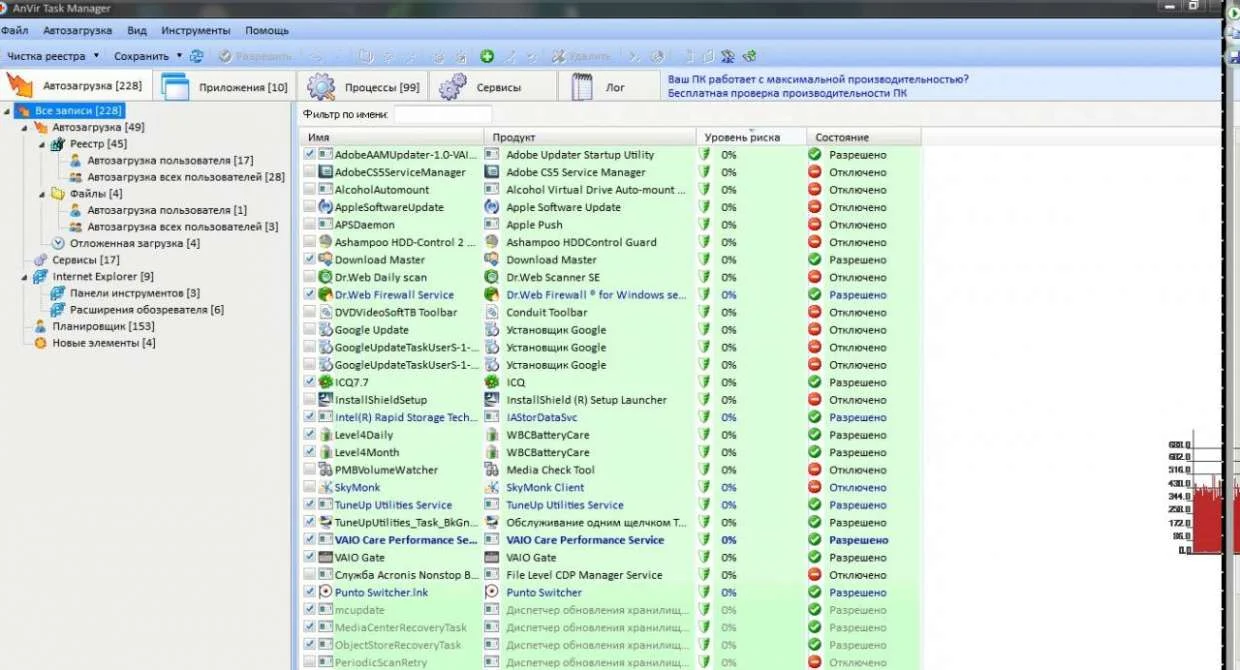Collapse the Все записи [228] tree node

(9, 111)
